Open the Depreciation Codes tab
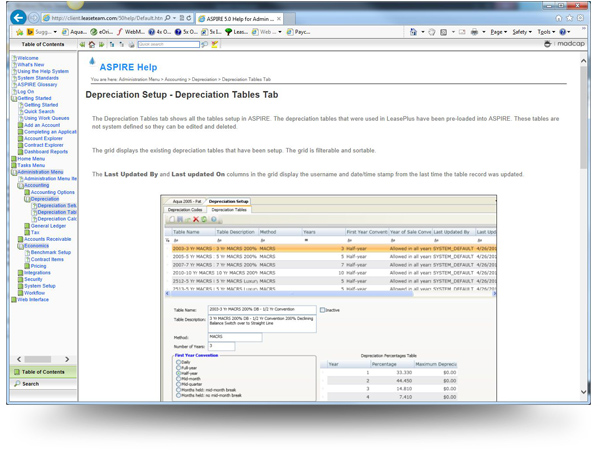The width and height of the screenshot is (600, 450). click(x=185, y=210)
